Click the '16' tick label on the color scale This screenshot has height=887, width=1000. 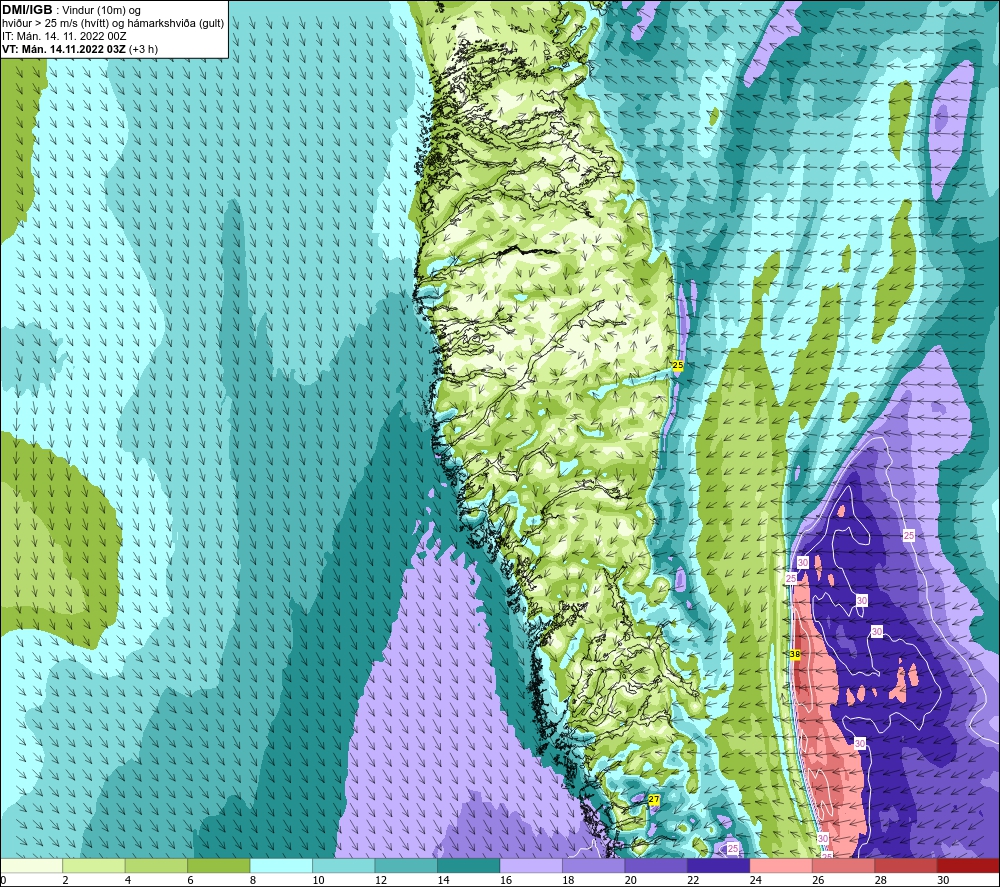[x=506, y=880]
